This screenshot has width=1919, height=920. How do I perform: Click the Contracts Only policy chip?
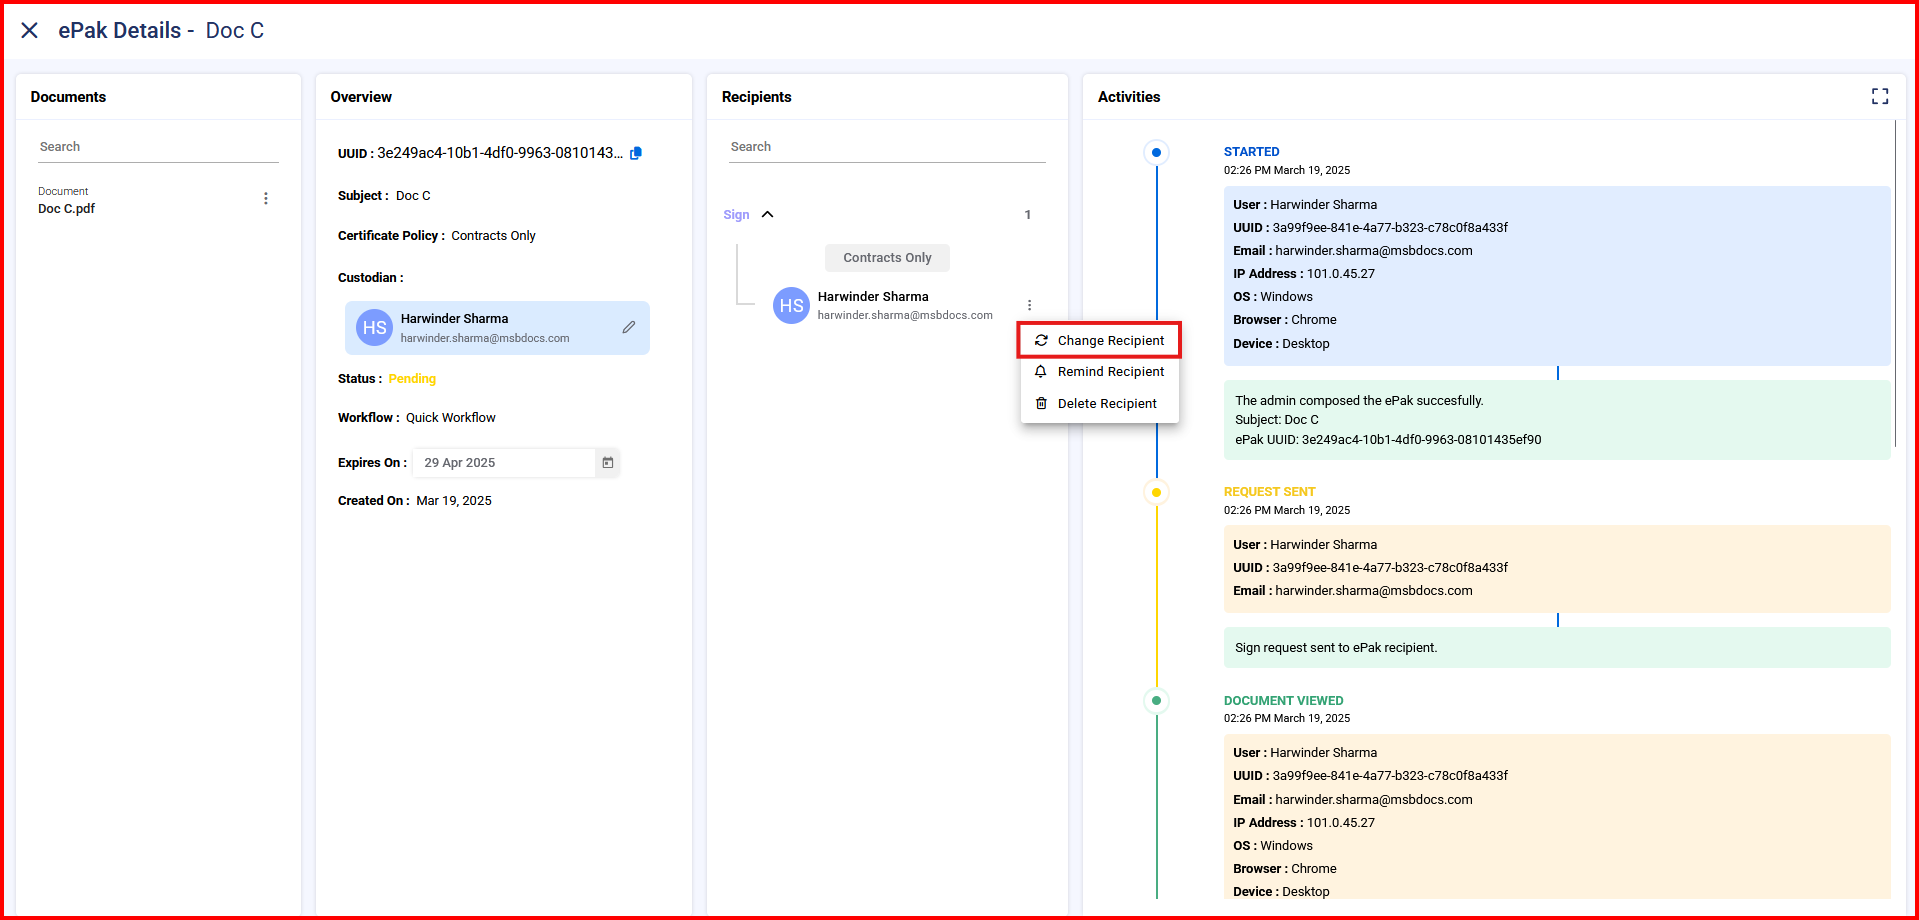tap(887, 258)
